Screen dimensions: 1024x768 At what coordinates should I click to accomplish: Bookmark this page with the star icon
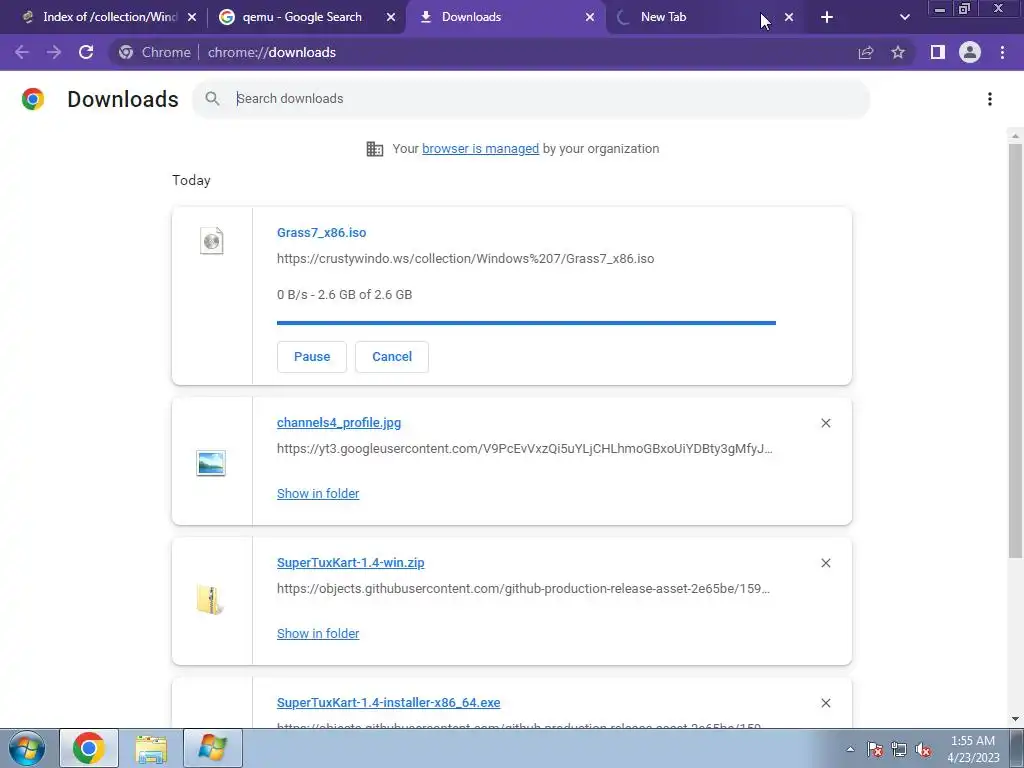click(x=898, y=52)
